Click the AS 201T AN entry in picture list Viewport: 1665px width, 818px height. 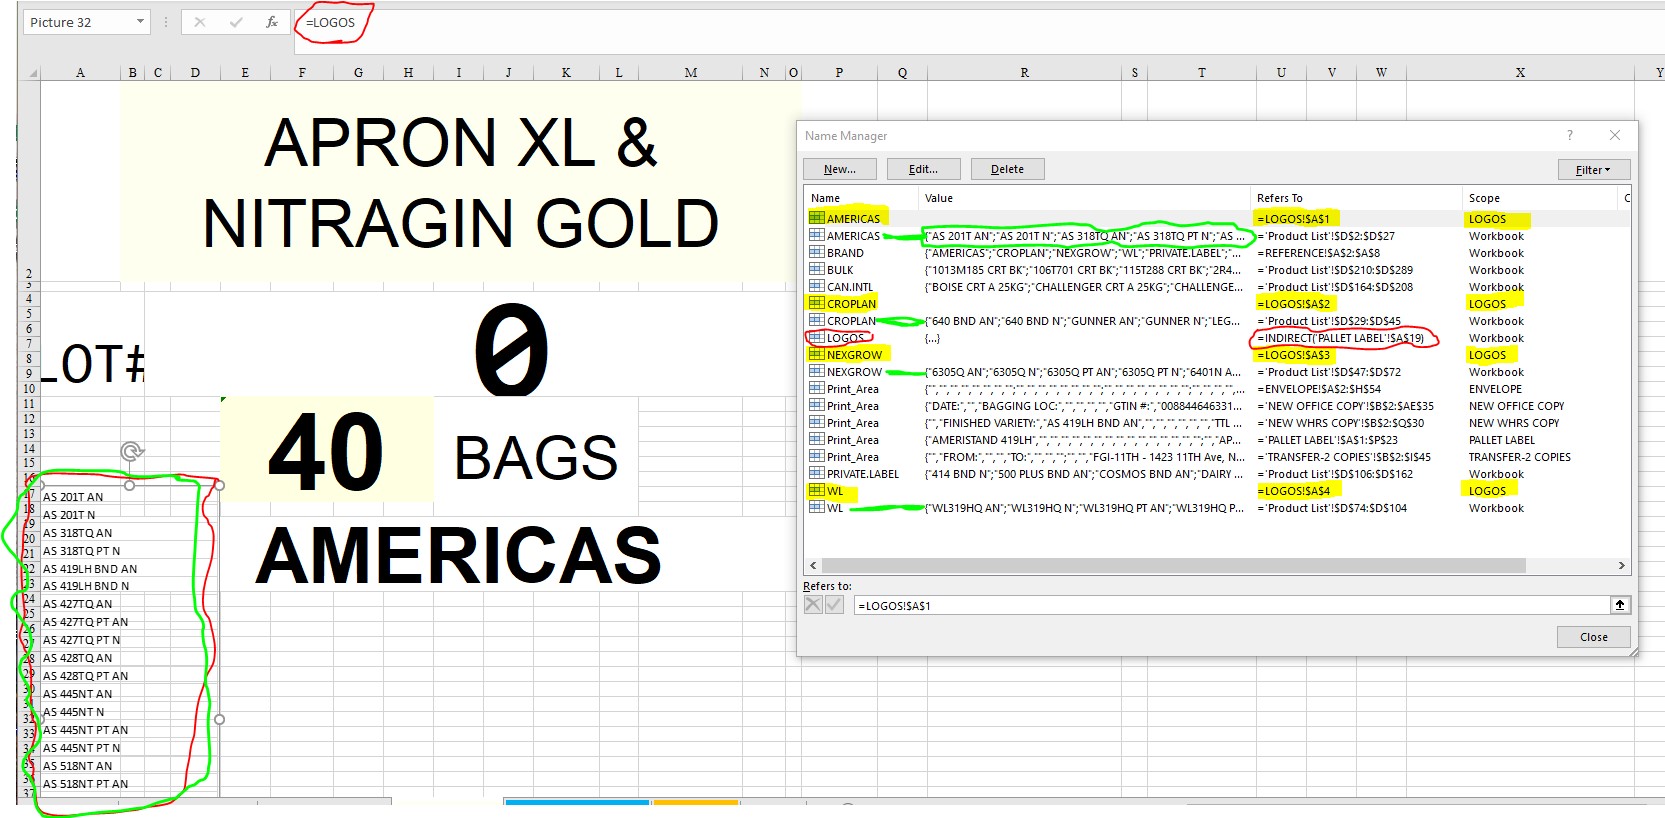(x=73, y=497)
